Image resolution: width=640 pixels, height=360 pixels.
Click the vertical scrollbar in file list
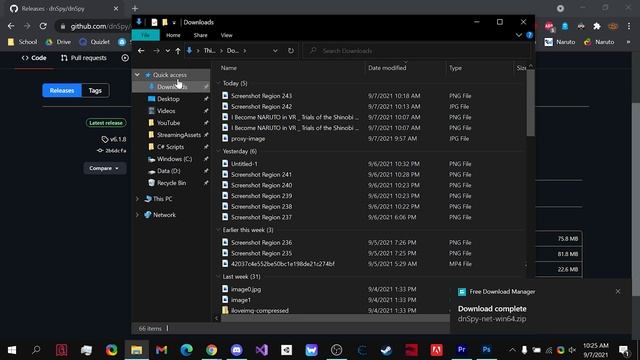click(x=530, y=103)
